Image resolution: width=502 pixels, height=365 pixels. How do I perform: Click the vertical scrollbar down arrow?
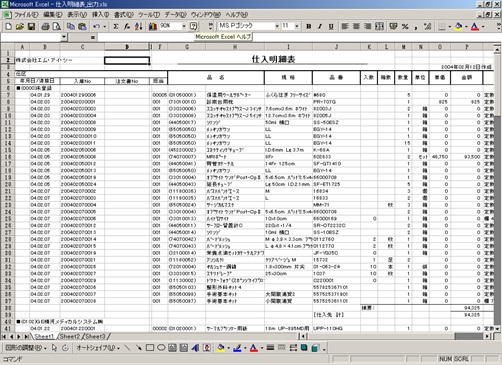pyautogui.click(x=497, y=329)
